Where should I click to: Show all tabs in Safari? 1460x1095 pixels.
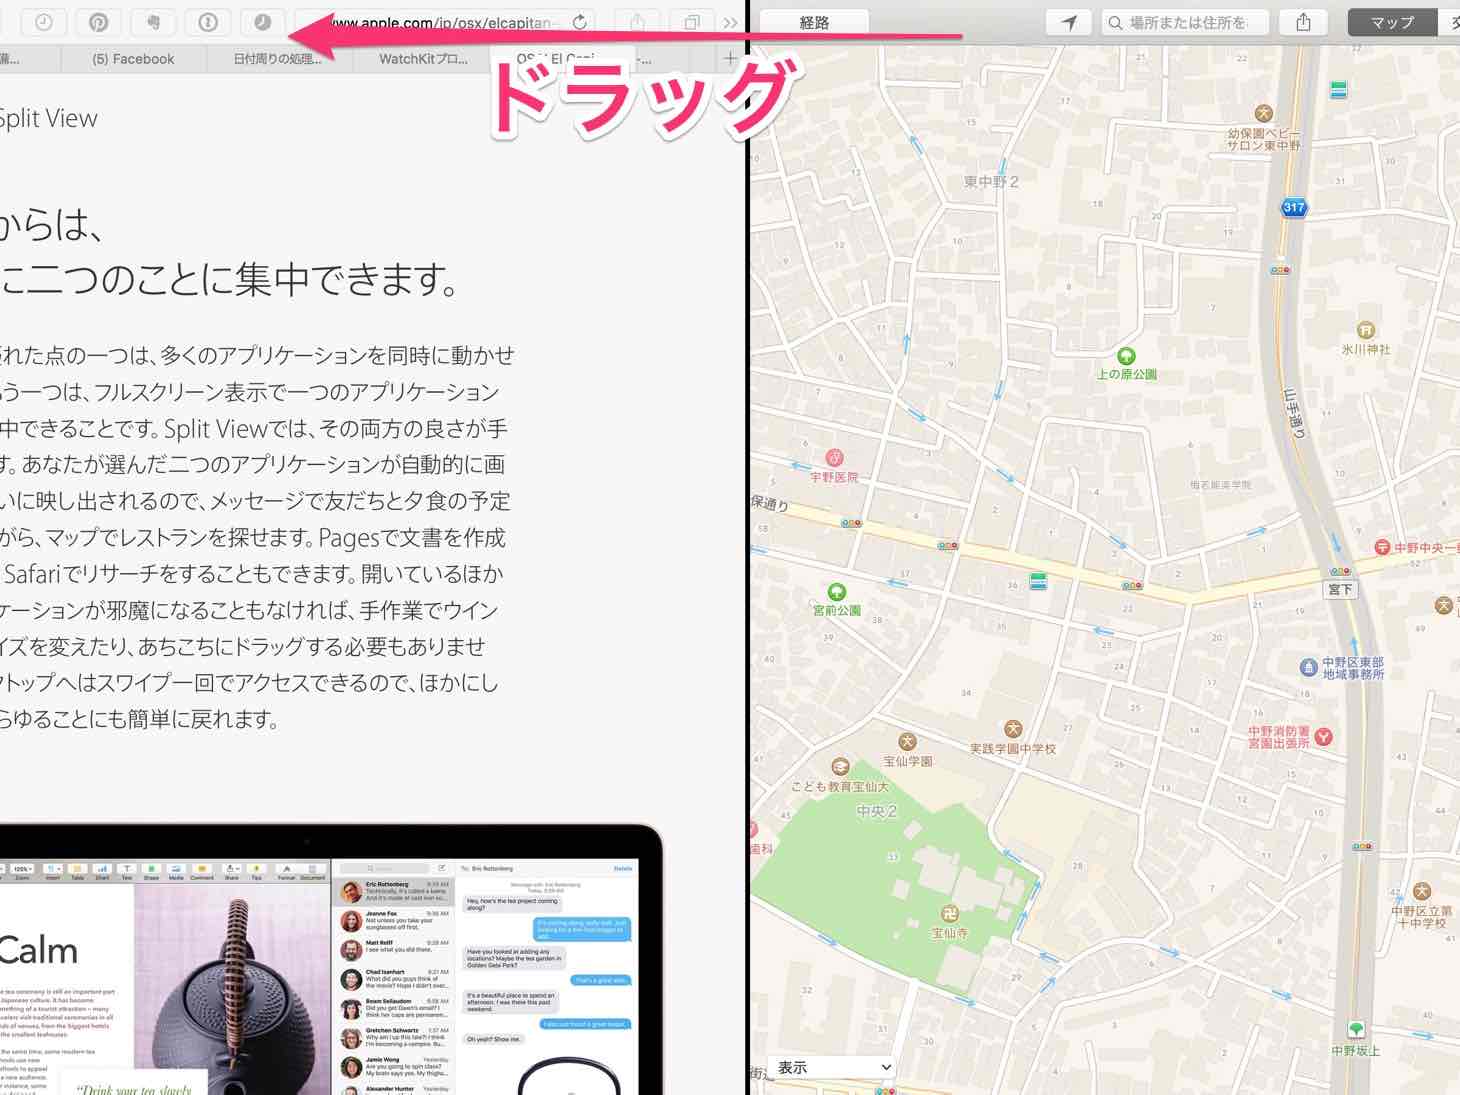click(x=692, y=22)
